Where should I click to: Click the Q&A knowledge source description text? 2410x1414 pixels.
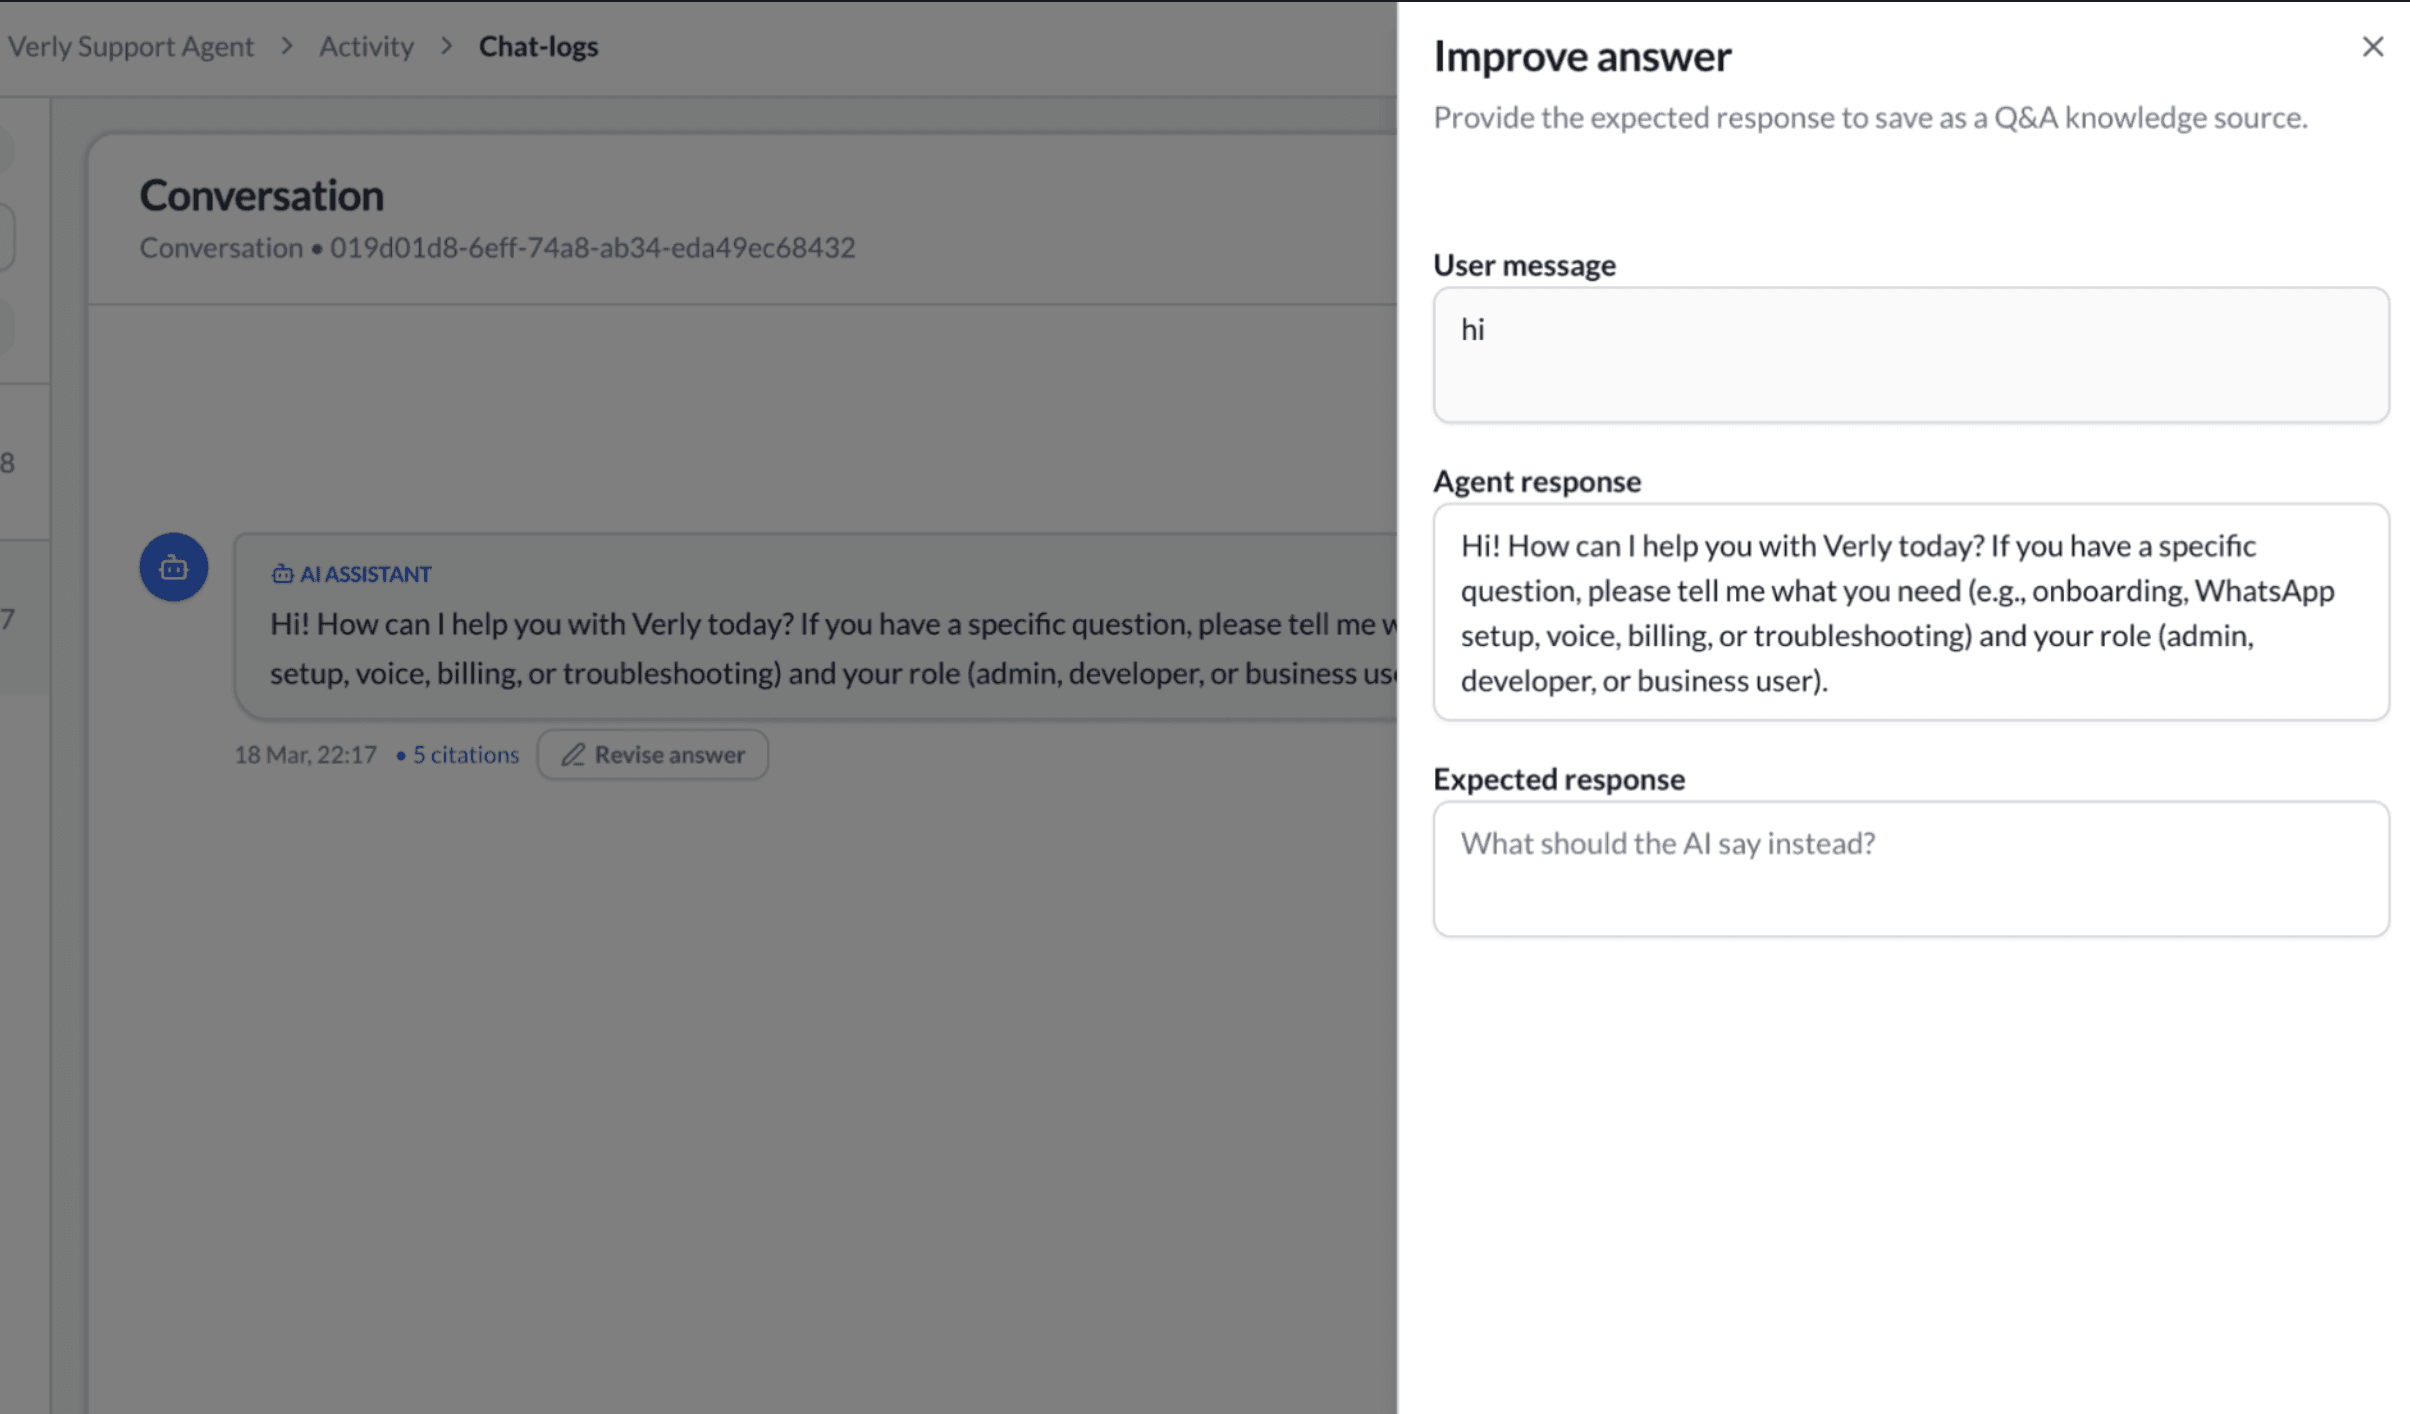[x=1870, y=118]
